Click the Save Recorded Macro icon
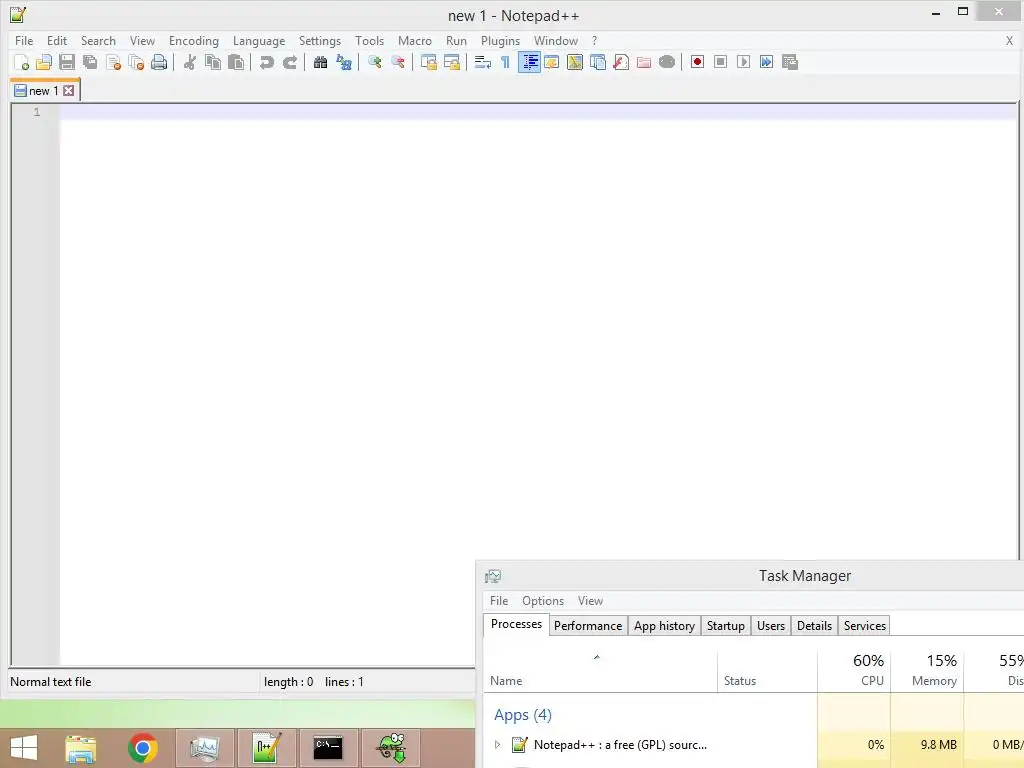The image size is (1024, 768). pos(790,62)
